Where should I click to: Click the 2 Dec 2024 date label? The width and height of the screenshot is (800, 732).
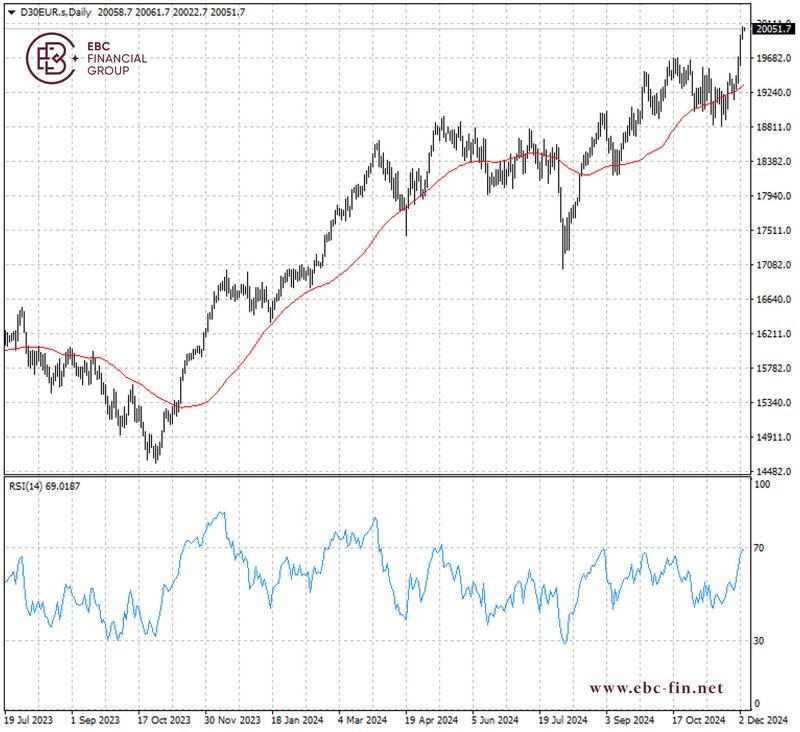click(766, 719)
